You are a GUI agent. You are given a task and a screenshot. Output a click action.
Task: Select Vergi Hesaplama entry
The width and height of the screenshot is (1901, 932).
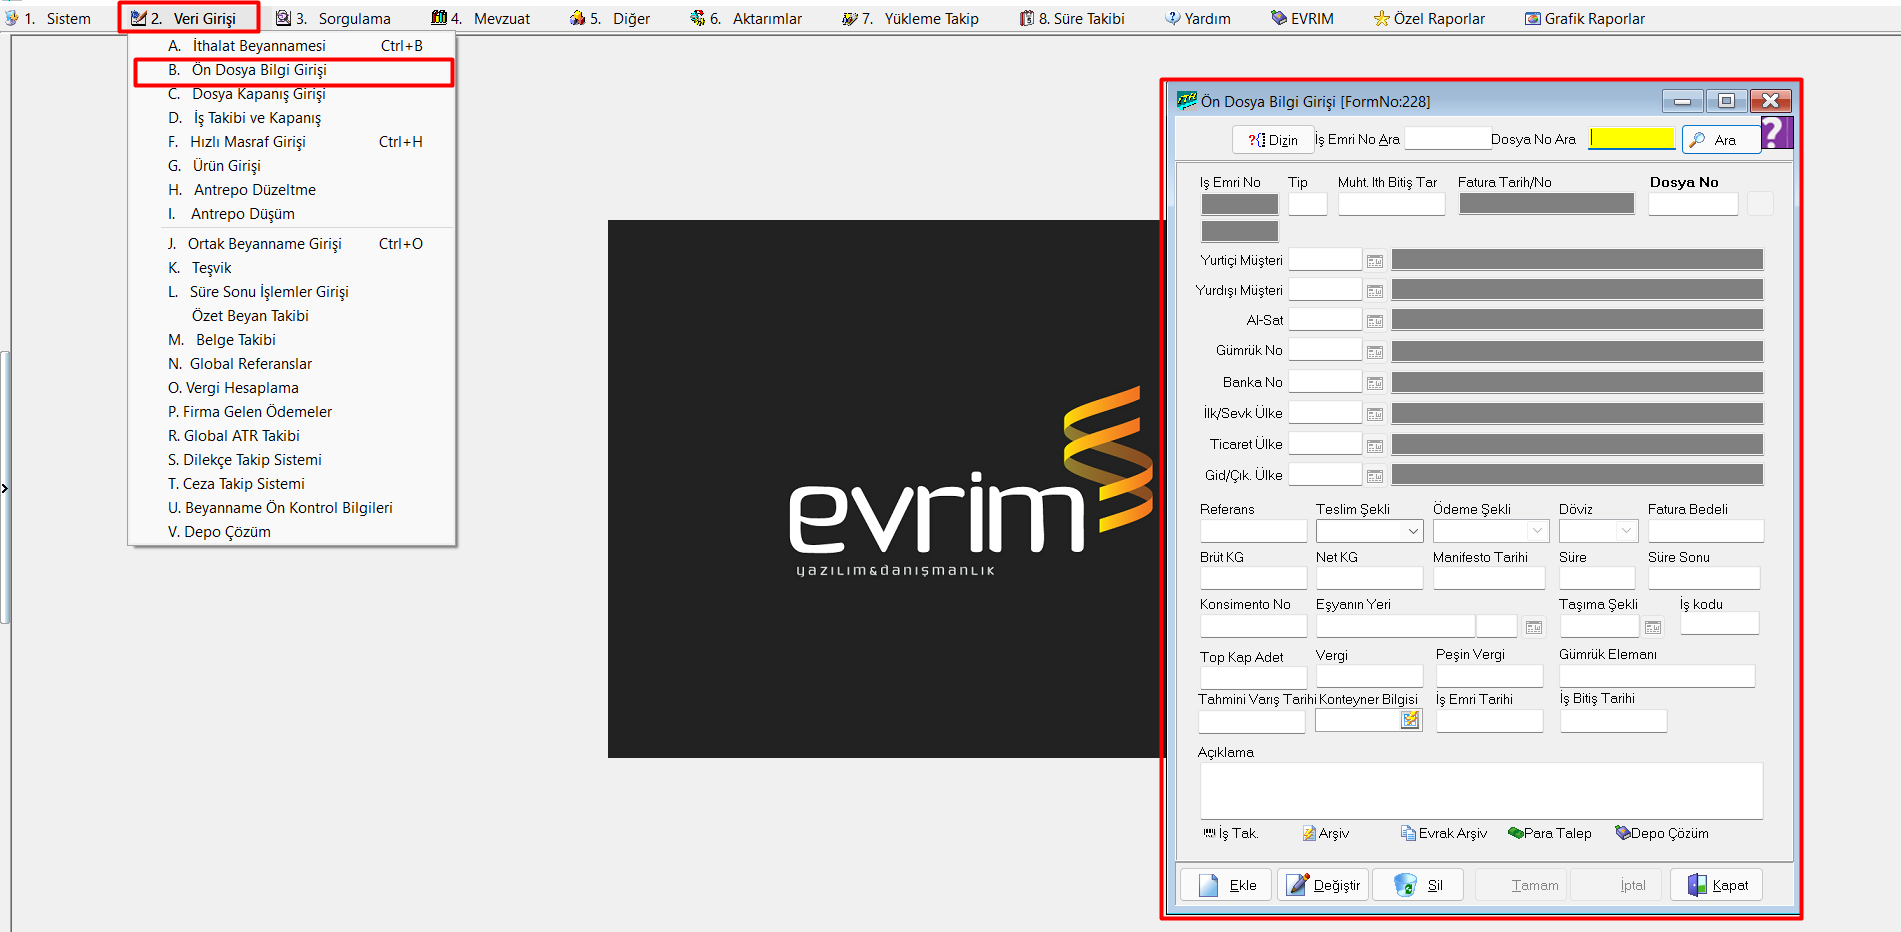(x=292, y=388)
